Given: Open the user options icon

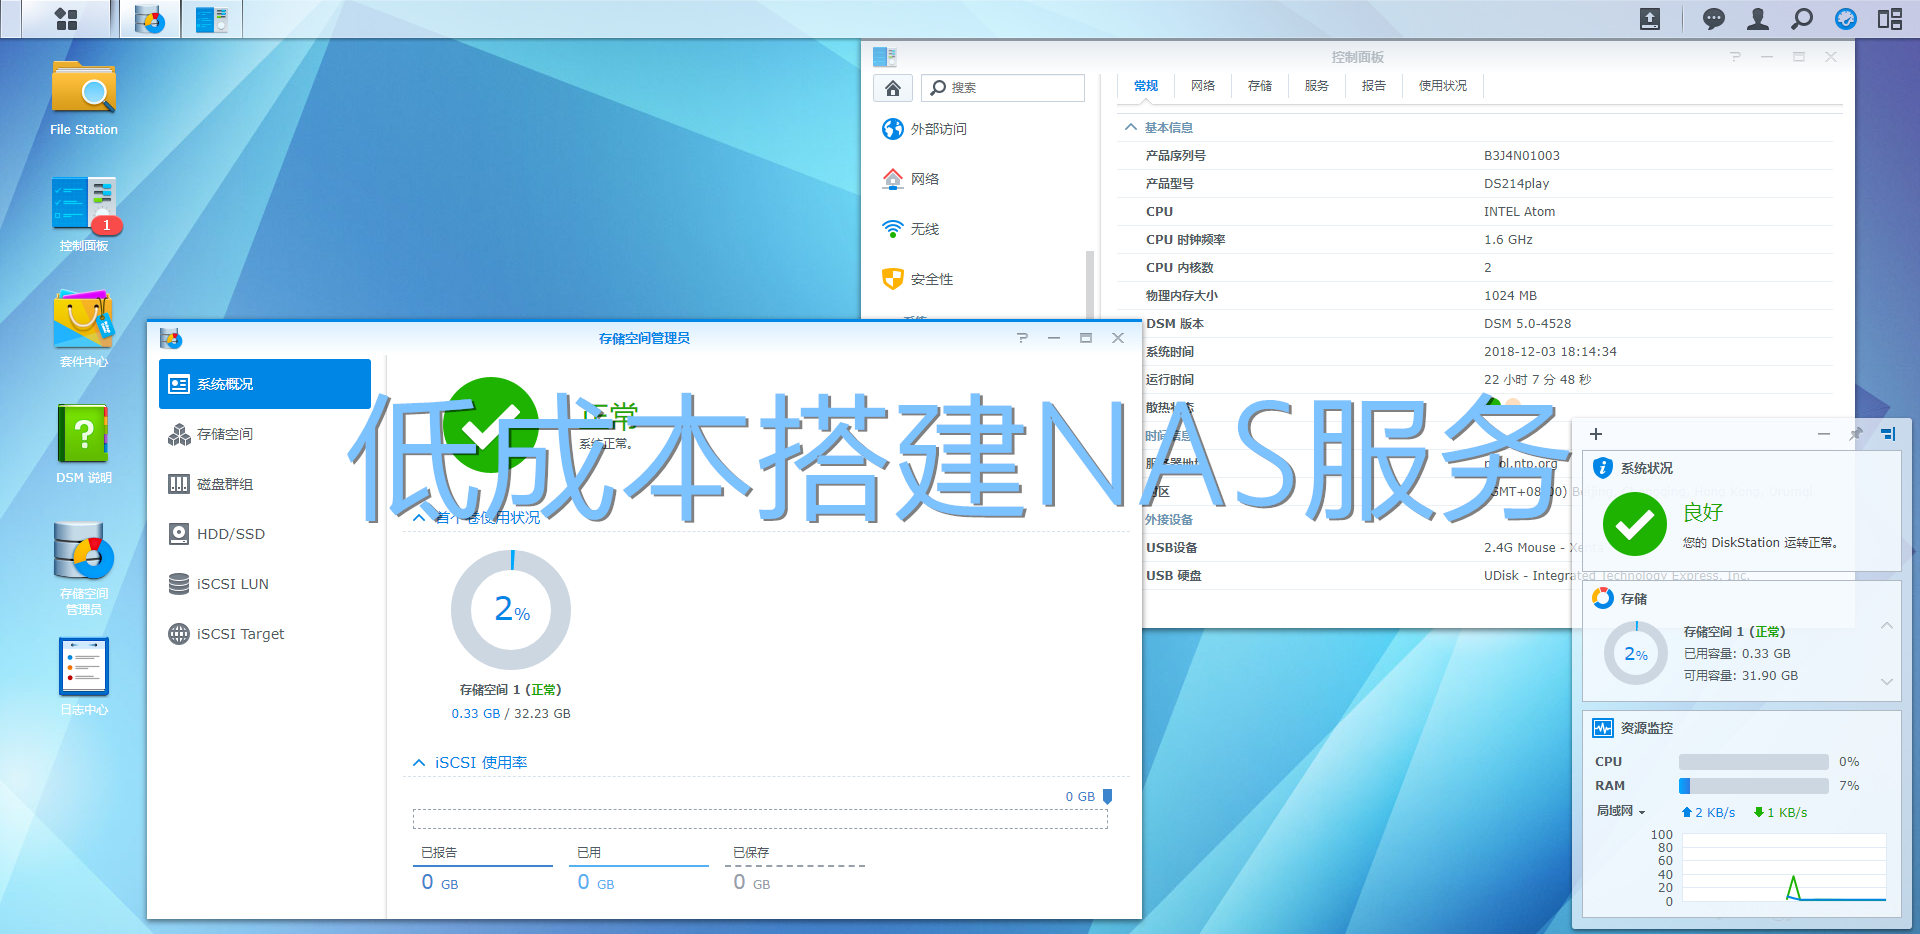Looking at the screenshot, I should pyautogui.click(x=1758, y=19).
